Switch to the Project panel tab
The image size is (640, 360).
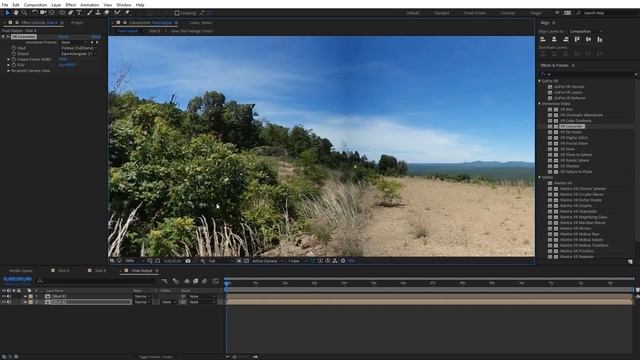[77, 23]
